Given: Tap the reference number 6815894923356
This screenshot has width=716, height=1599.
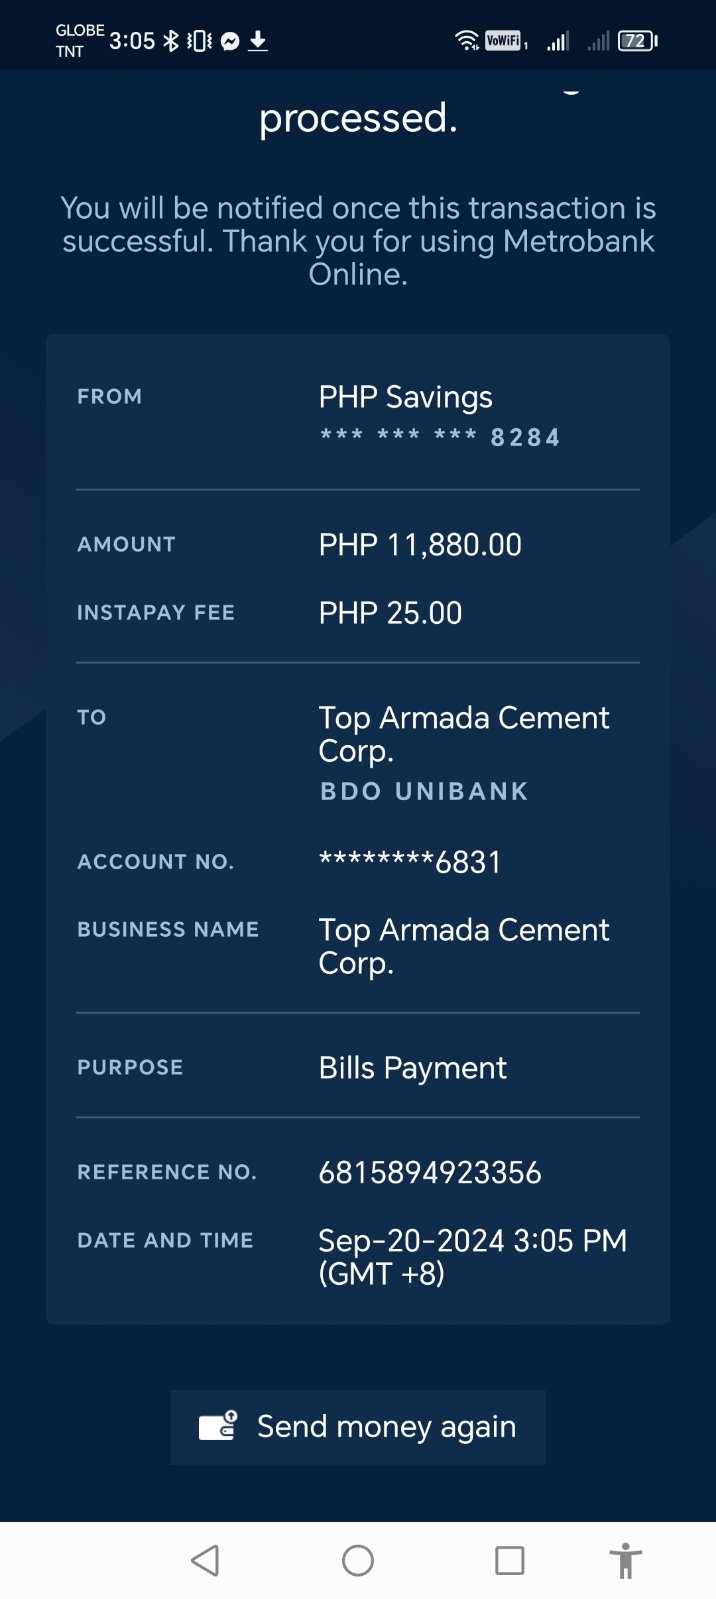Looking at the screenshot, I should click(430, 1172).
